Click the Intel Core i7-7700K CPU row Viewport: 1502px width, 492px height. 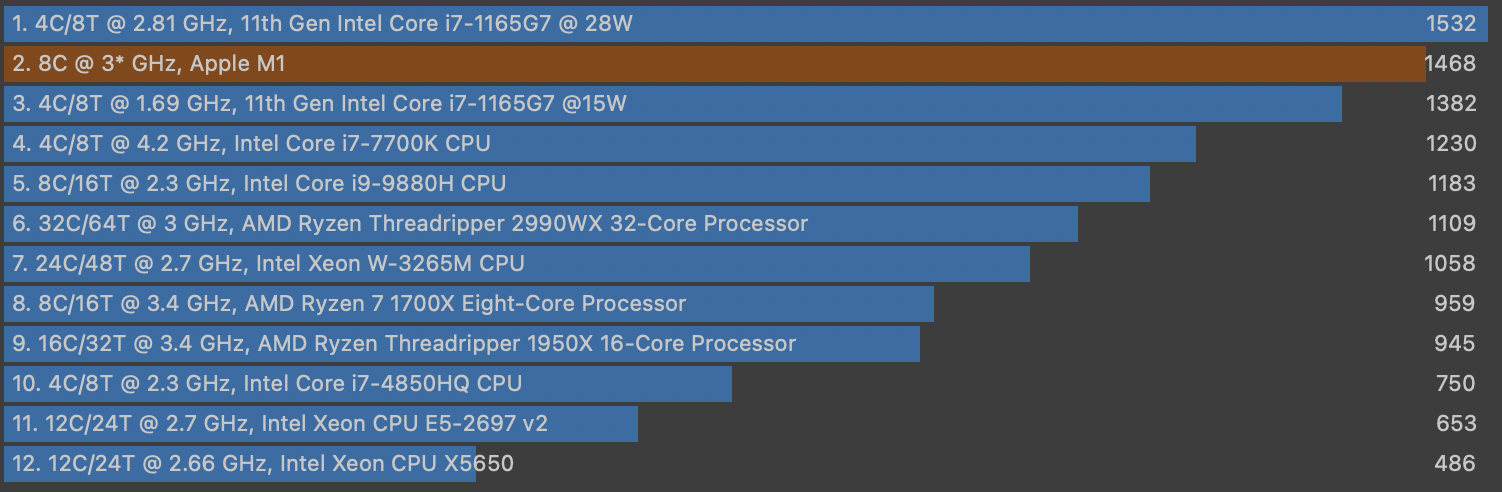click(252, 143)
